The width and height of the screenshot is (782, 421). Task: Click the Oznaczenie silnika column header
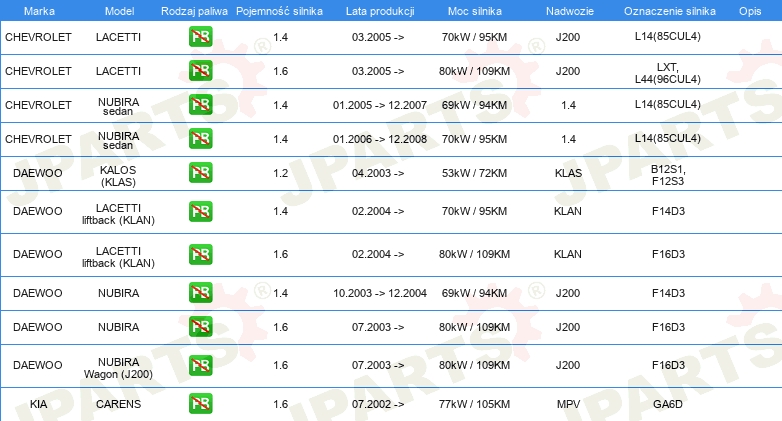tap(670, 11)
